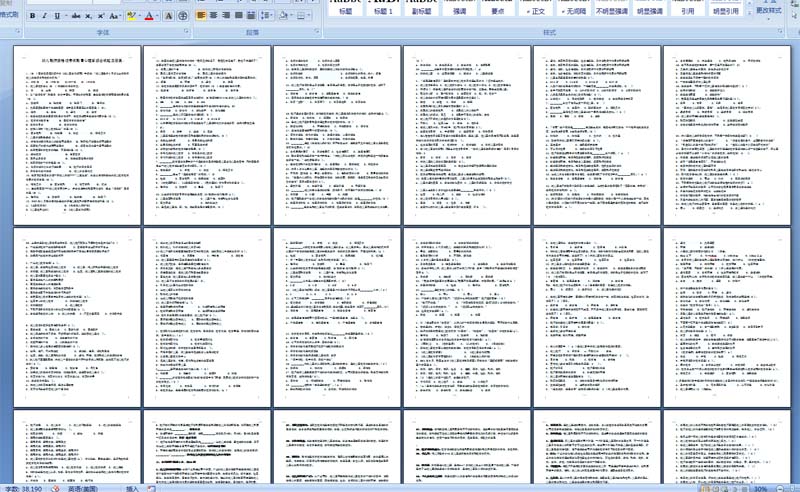The image size is (800, 492).
Task: Apply the 引用 quote style
Action: (x=688, y=8)
